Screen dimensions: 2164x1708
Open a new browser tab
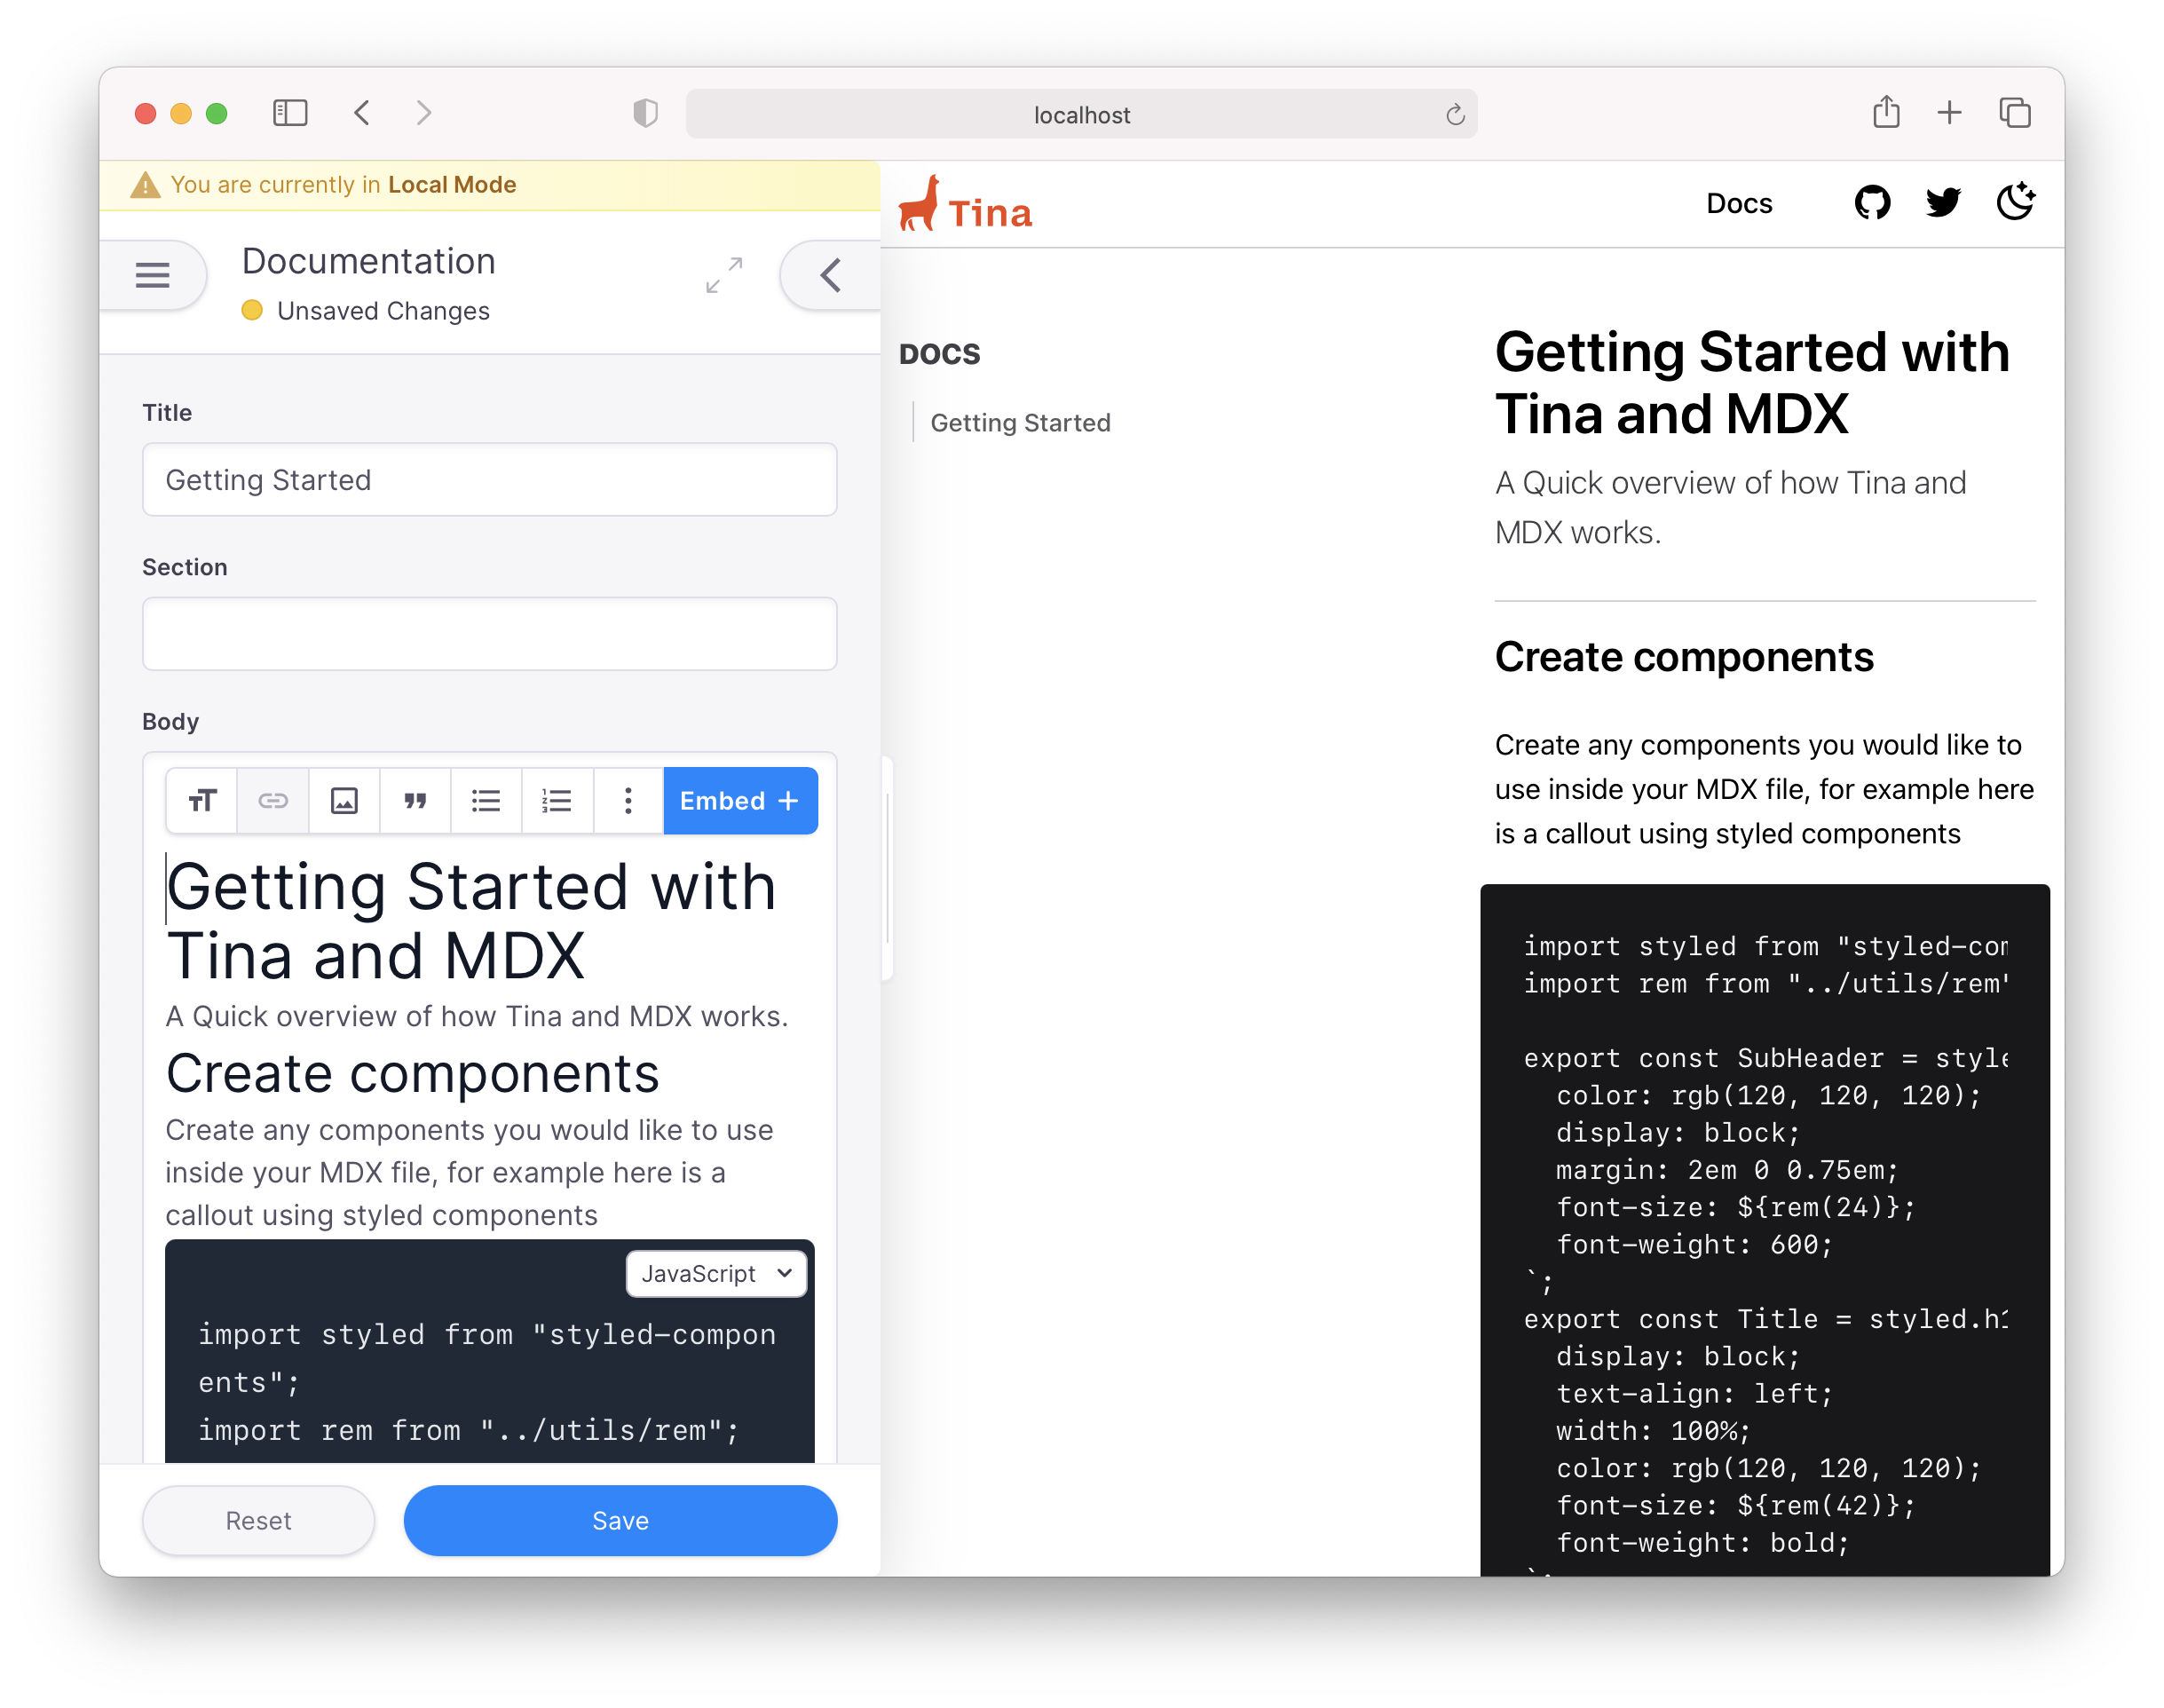[1949, 113]
